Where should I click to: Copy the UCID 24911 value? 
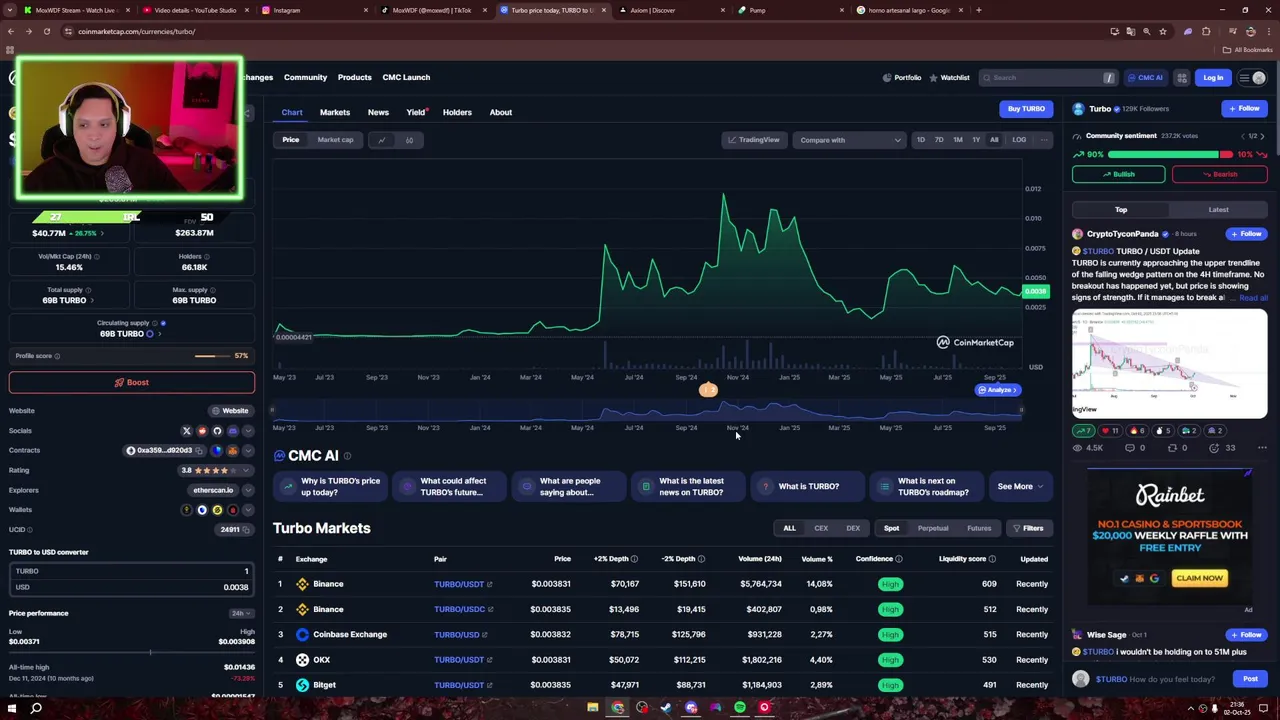pyautogui.click(x=248, y=530)
